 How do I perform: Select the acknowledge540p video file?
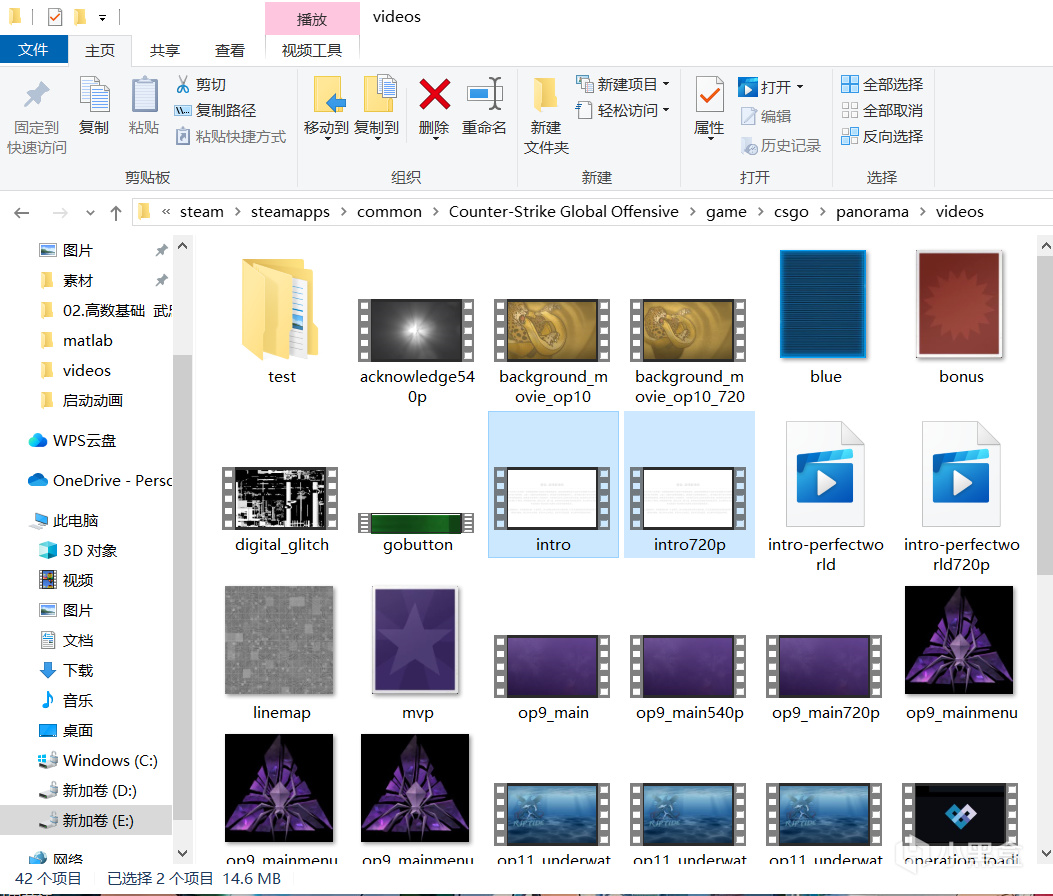click(x=417, y=351)
